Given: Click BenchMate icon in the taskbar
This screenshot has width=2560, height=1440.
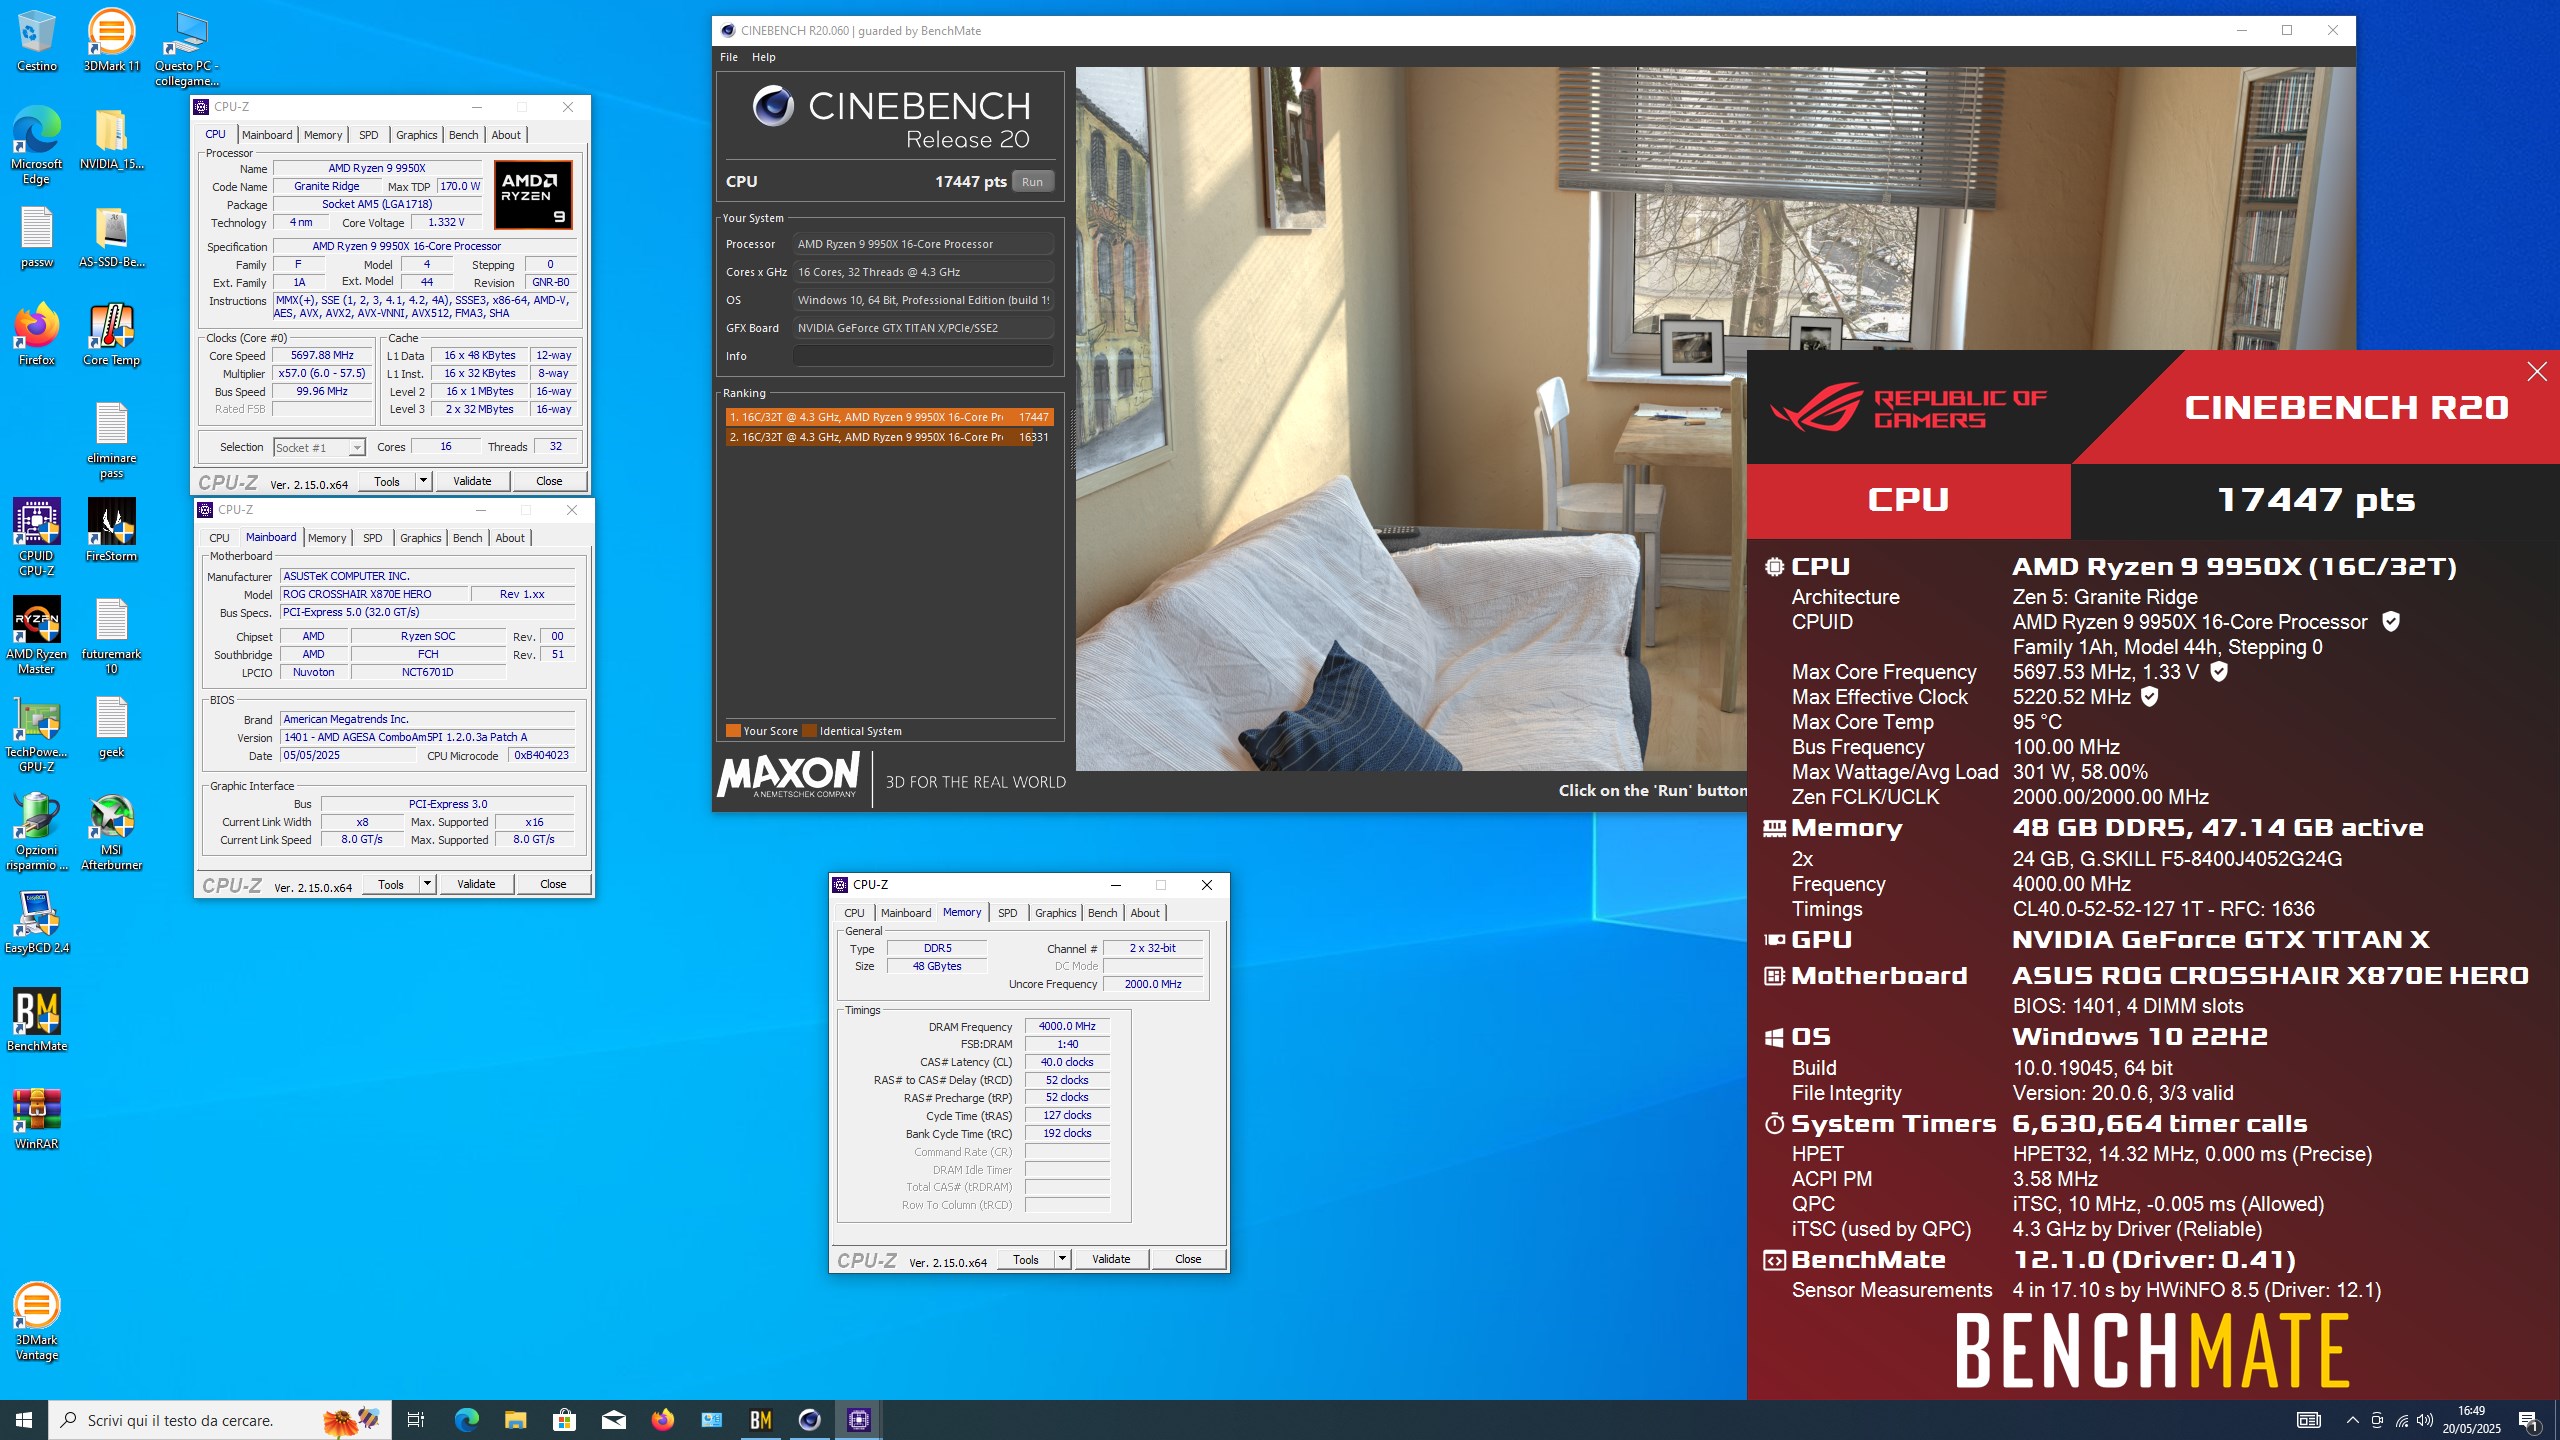Looking at the screenshot, I should [761, 1419].
